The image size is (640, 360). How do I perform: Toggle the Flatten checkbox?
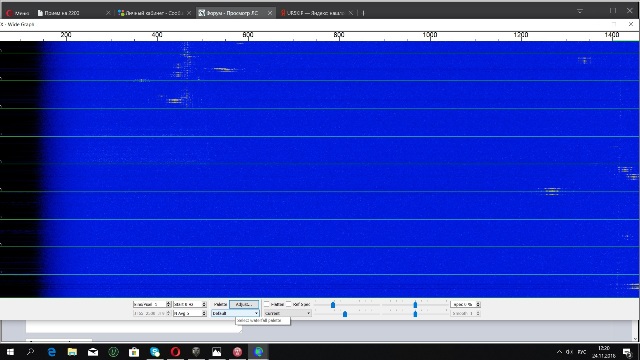point(267,304)
